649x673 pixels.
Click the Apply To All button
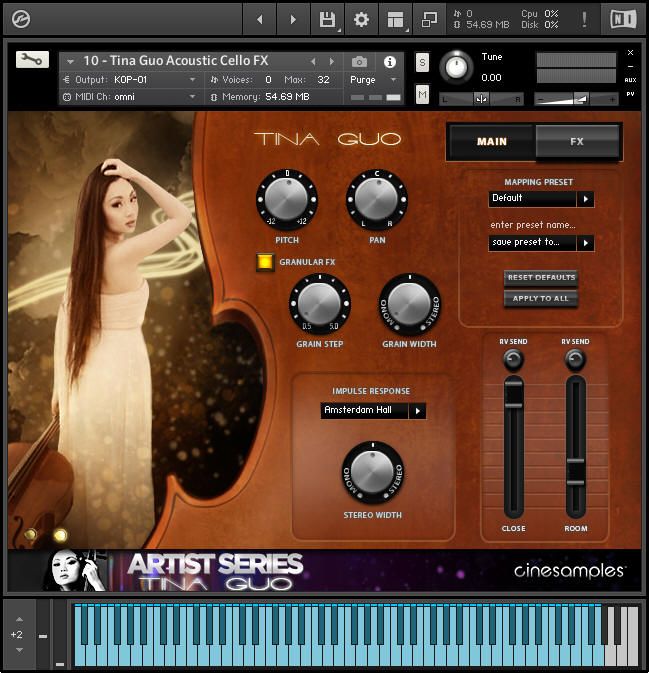541,299
